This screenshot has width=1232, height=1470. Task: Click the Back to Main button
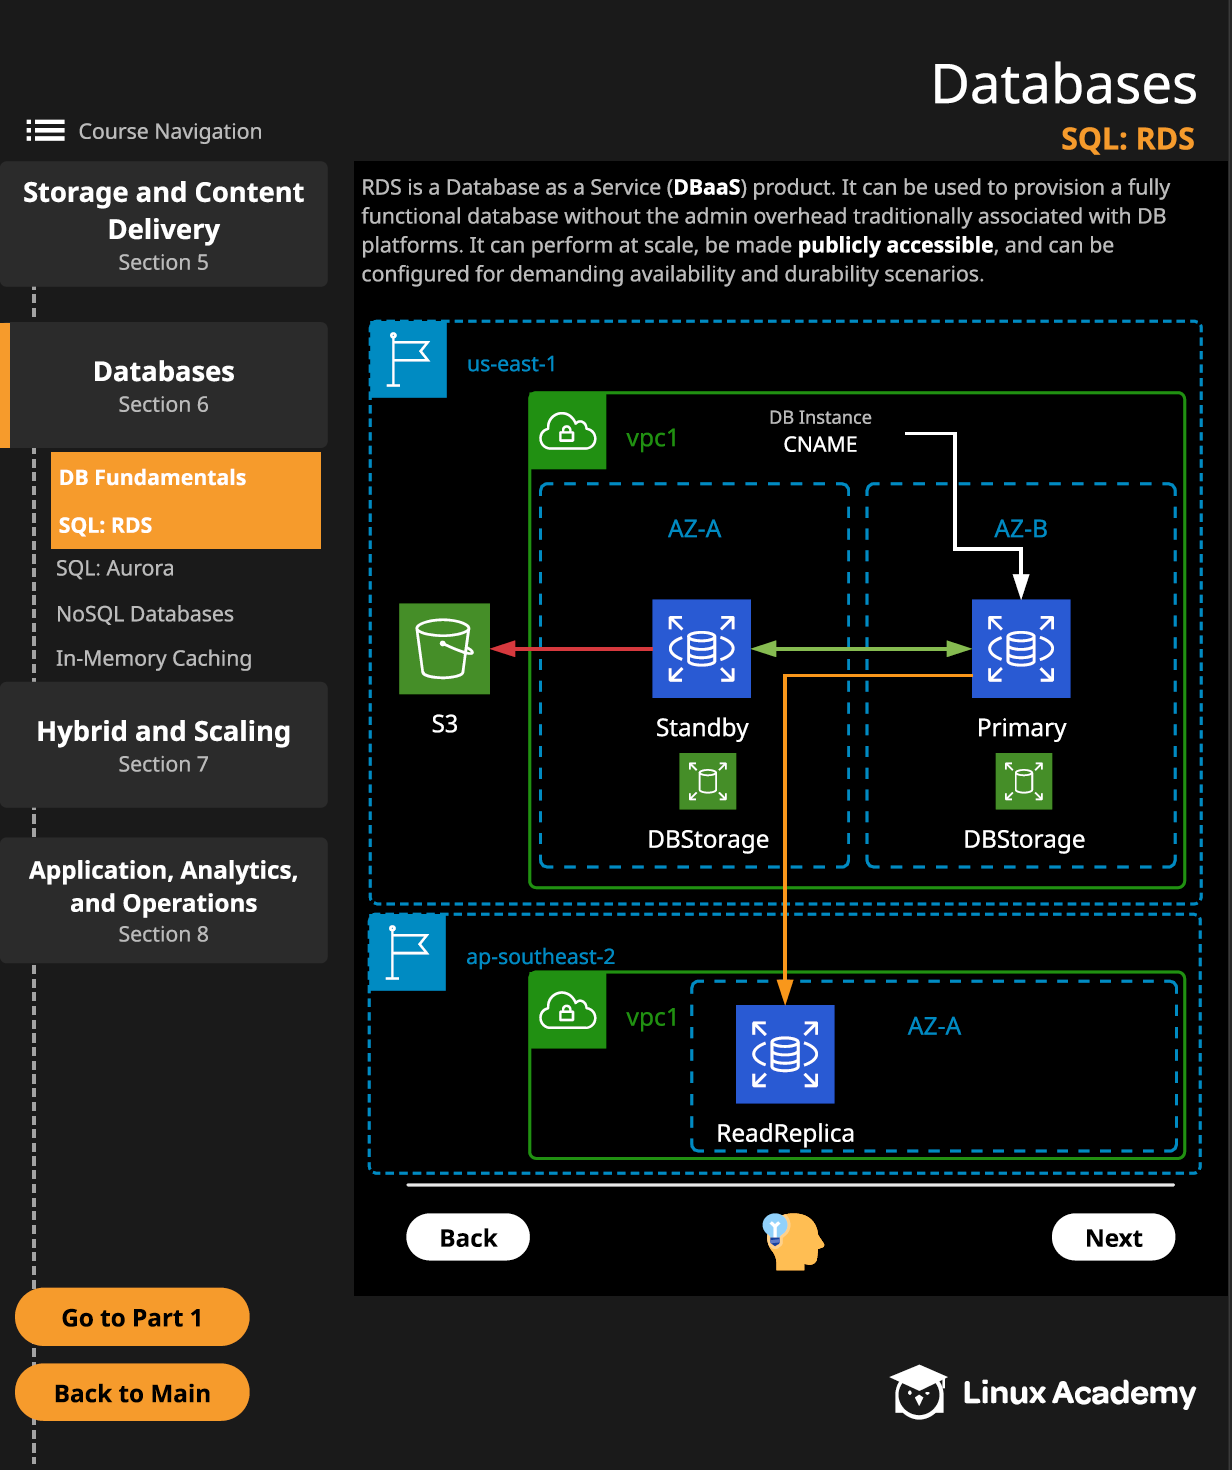[132, 1392]
